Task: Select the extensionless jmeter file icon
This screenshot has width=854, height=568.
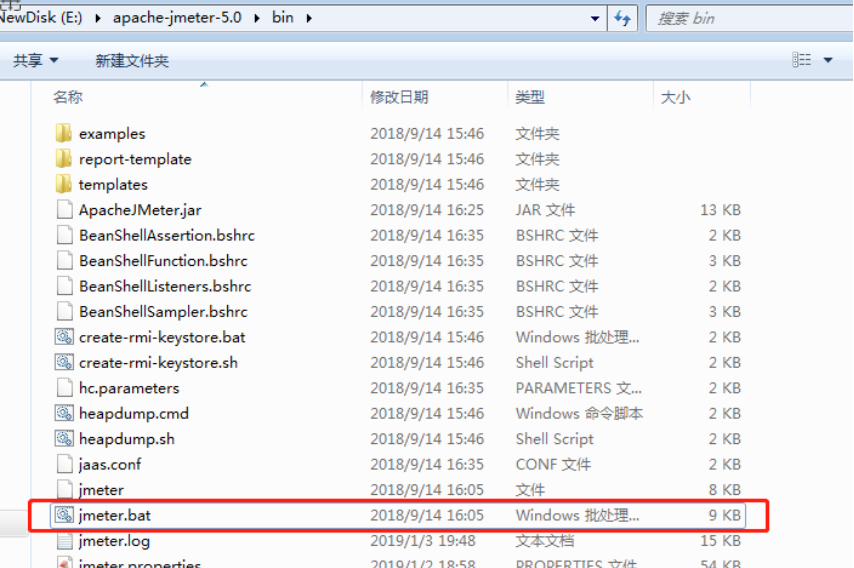Action: point(64,490)
